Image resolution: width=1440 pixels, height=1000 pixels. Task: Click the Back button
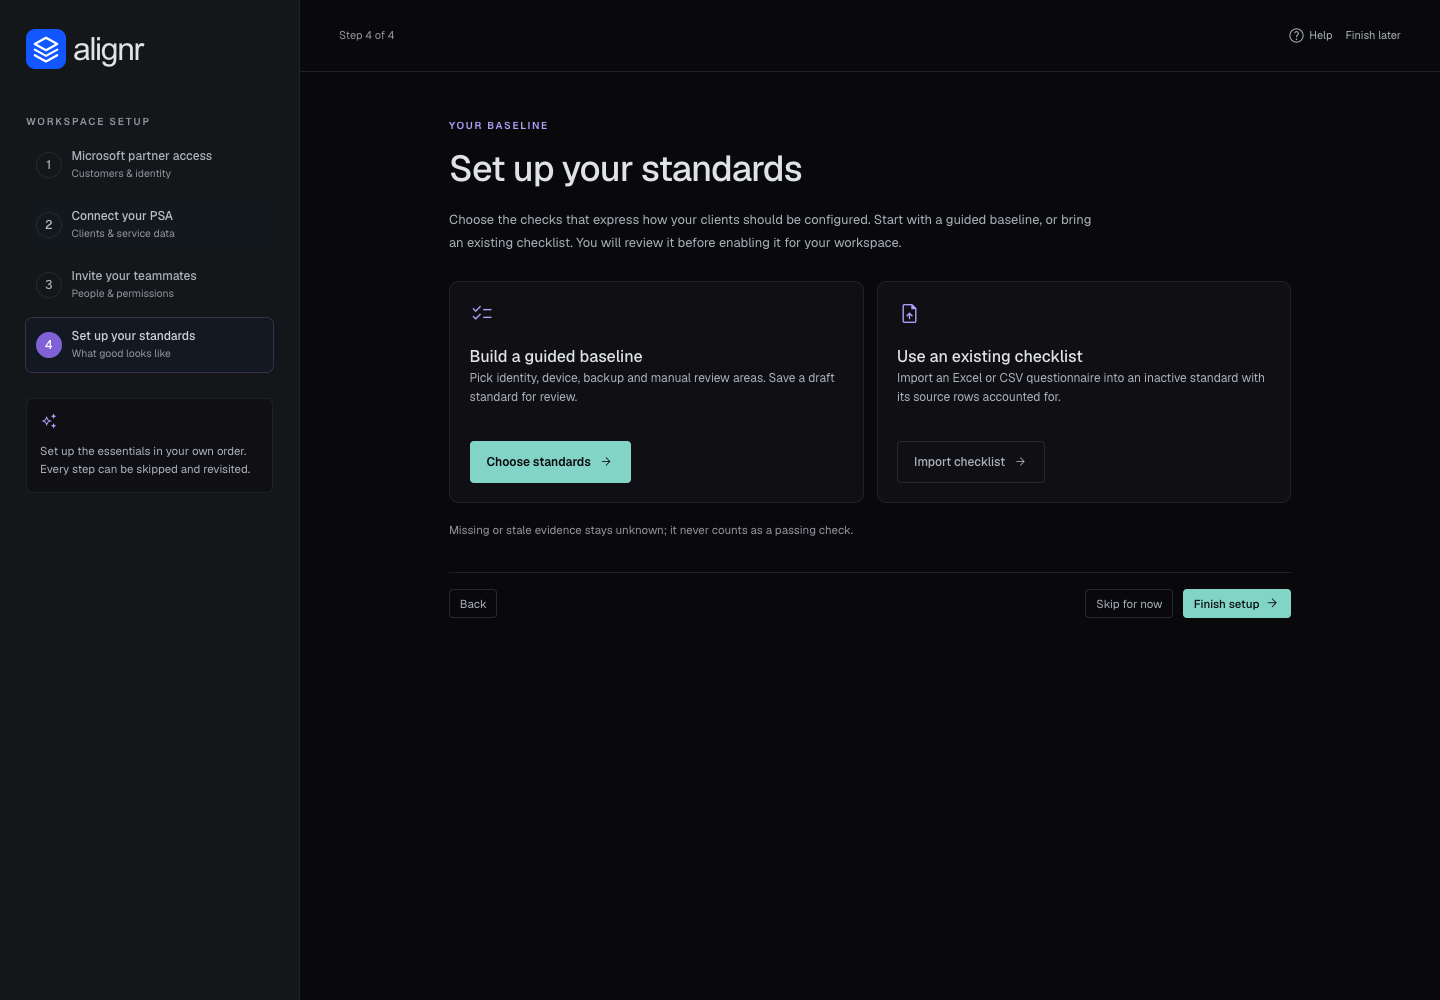473,604
